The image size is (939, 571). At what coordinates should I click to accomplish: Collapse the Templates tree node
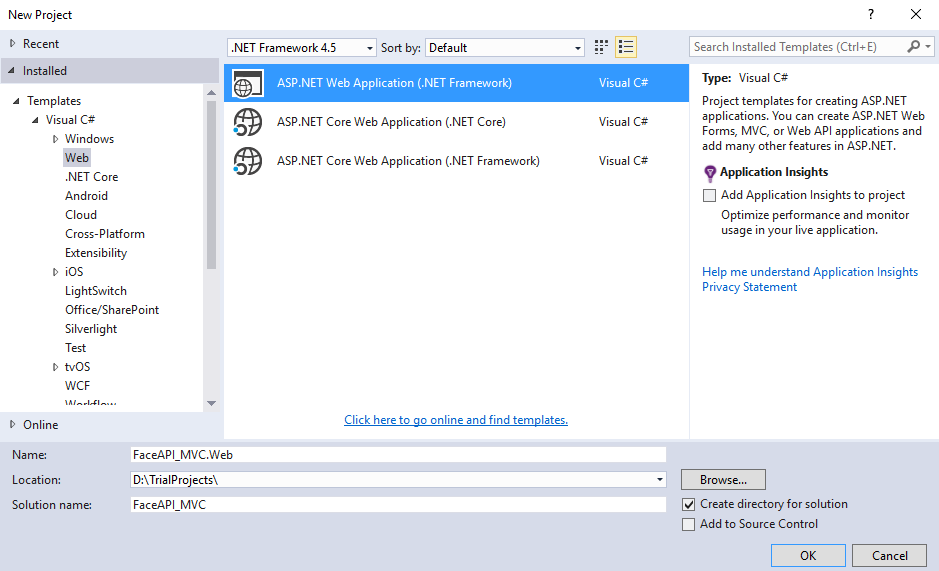16,101
